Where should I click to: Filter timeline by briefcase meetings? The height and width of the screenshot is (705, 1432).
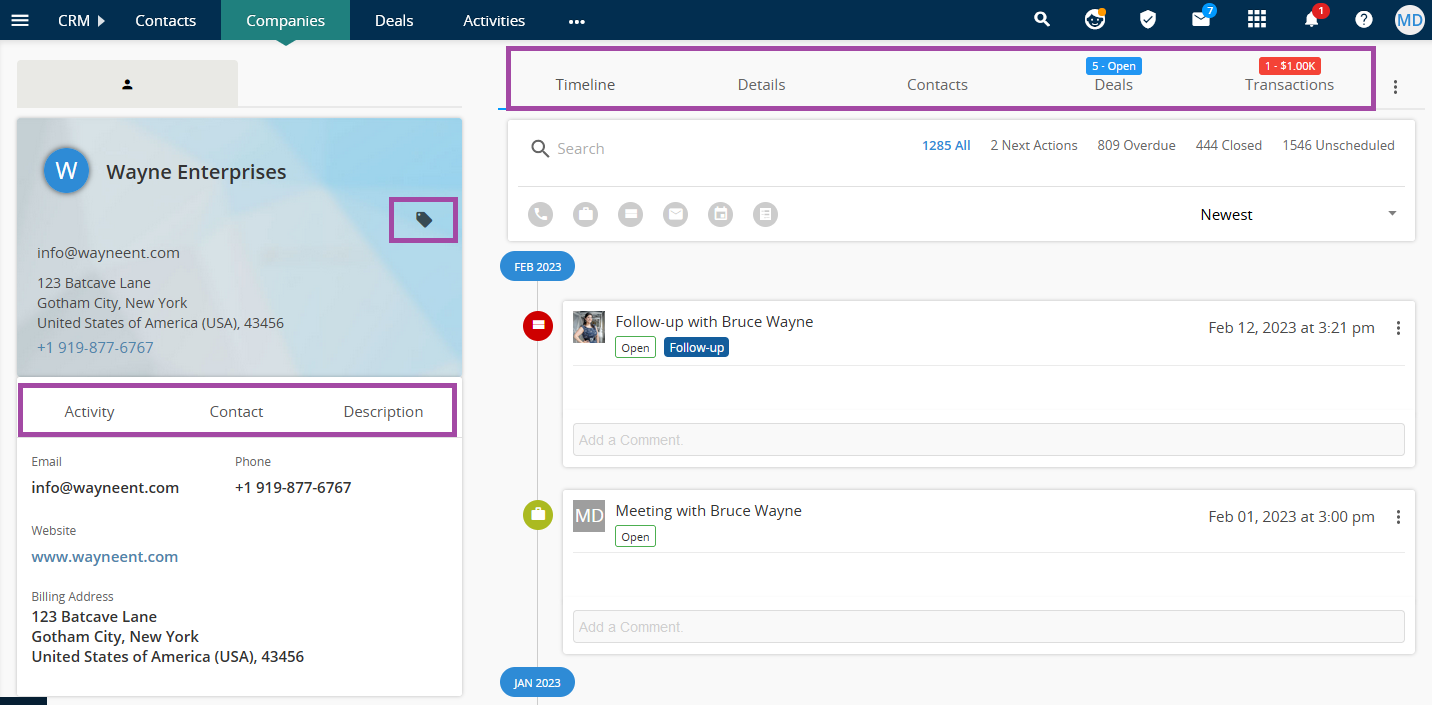click(585, 214)
